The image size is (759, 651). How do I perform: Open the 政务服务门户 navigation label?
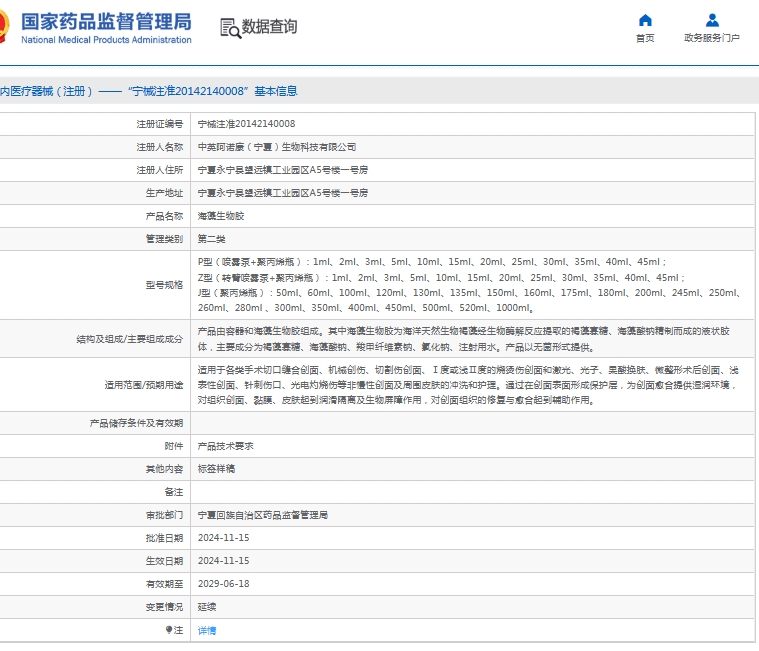712,38
